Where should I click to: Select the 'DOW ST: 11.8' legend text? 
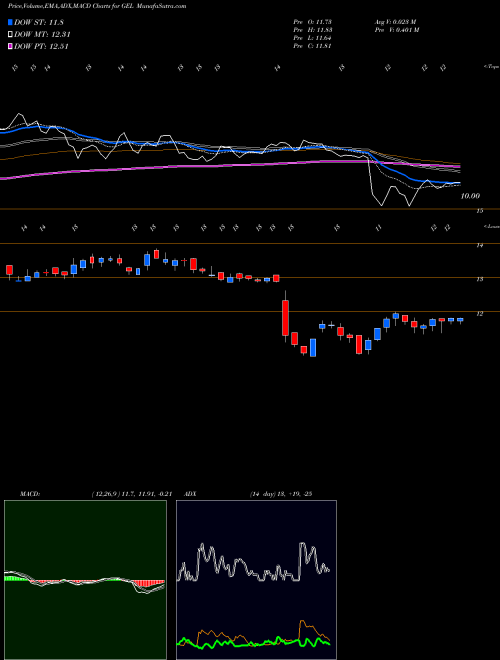pyautogui.click(x=39, y=22)
